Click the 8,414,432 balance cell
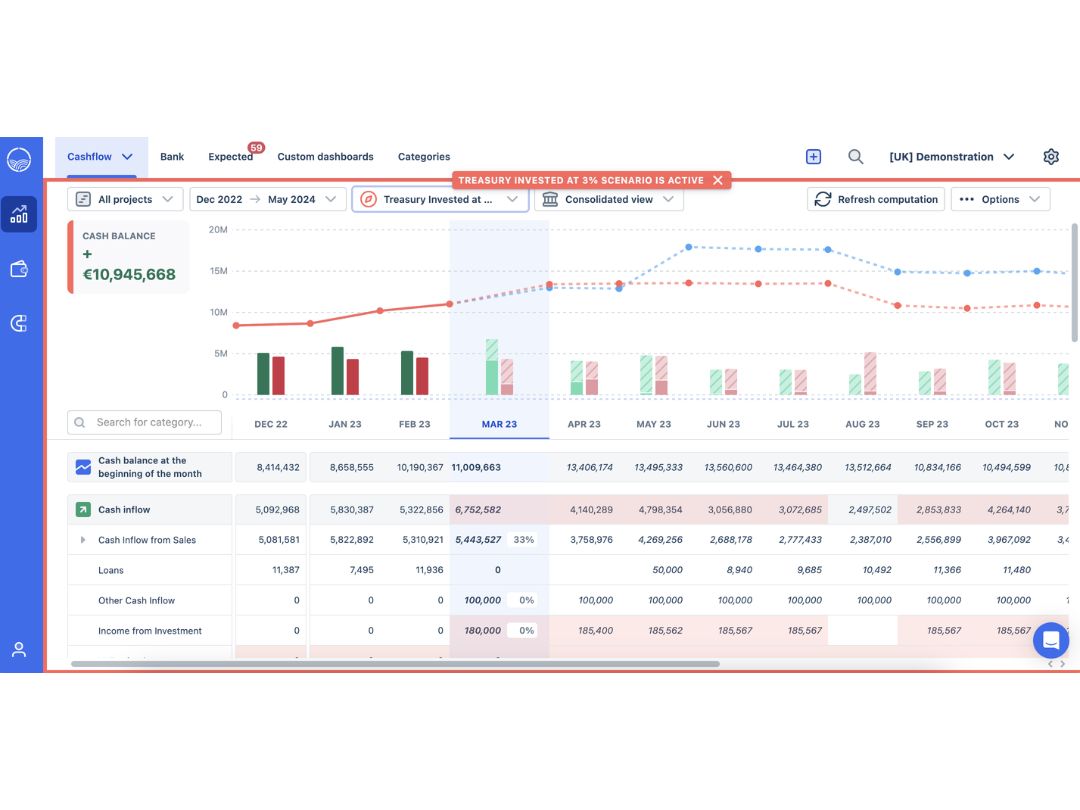Image resolution: width=1080 pixels, height=810 pixels. point(278,467)
